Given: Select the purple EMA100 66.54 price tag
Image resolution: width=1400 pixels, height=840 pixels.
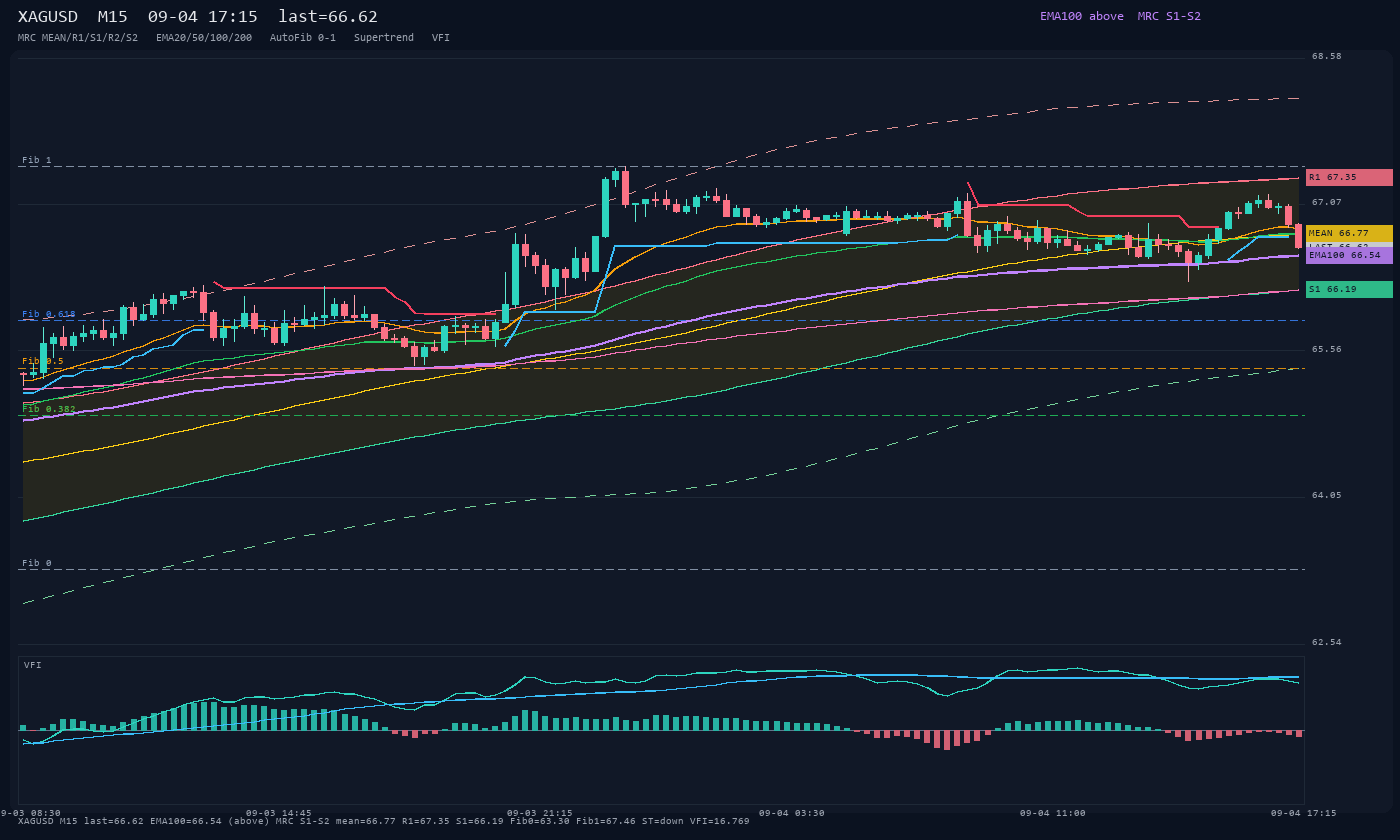Looking at the screenshot, I should click(x=1349, y=255).
